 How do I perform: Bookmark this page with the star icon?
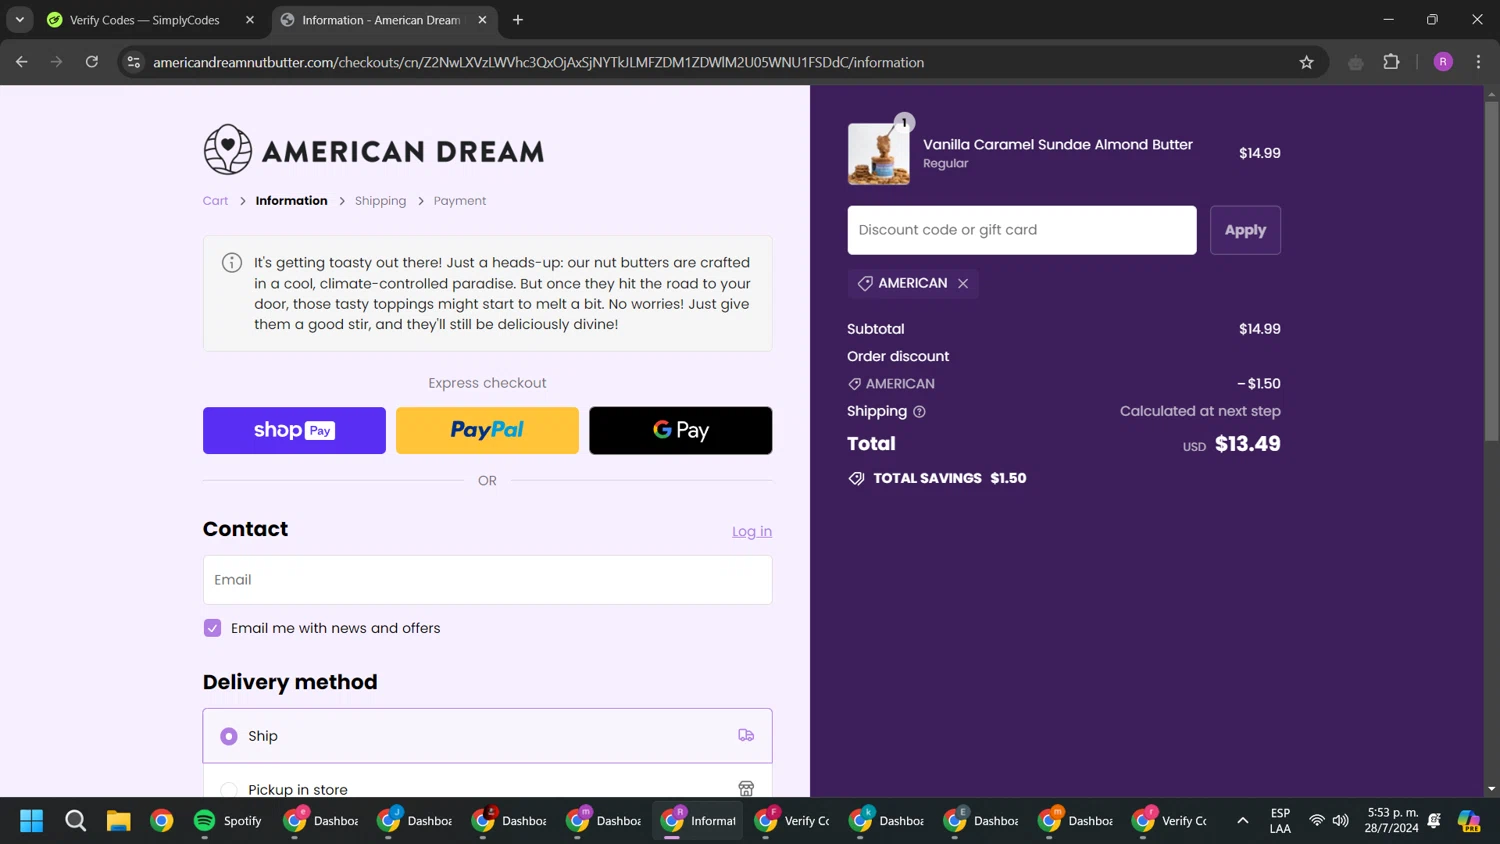[1306, 62]
